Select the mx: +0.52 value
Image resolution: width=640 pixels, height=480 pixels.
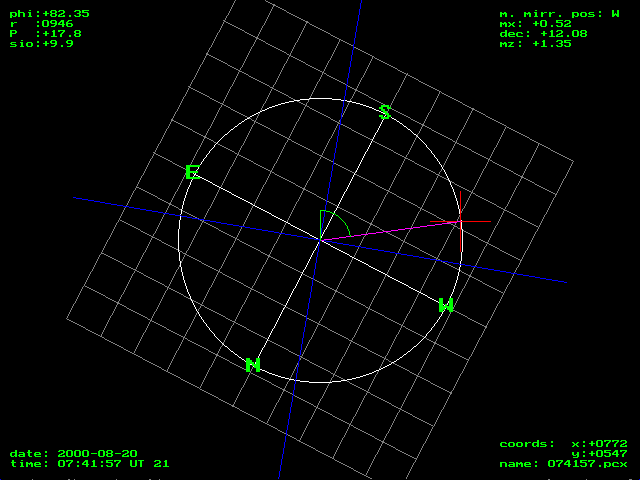pyautogui.click(x=536, y=24)
